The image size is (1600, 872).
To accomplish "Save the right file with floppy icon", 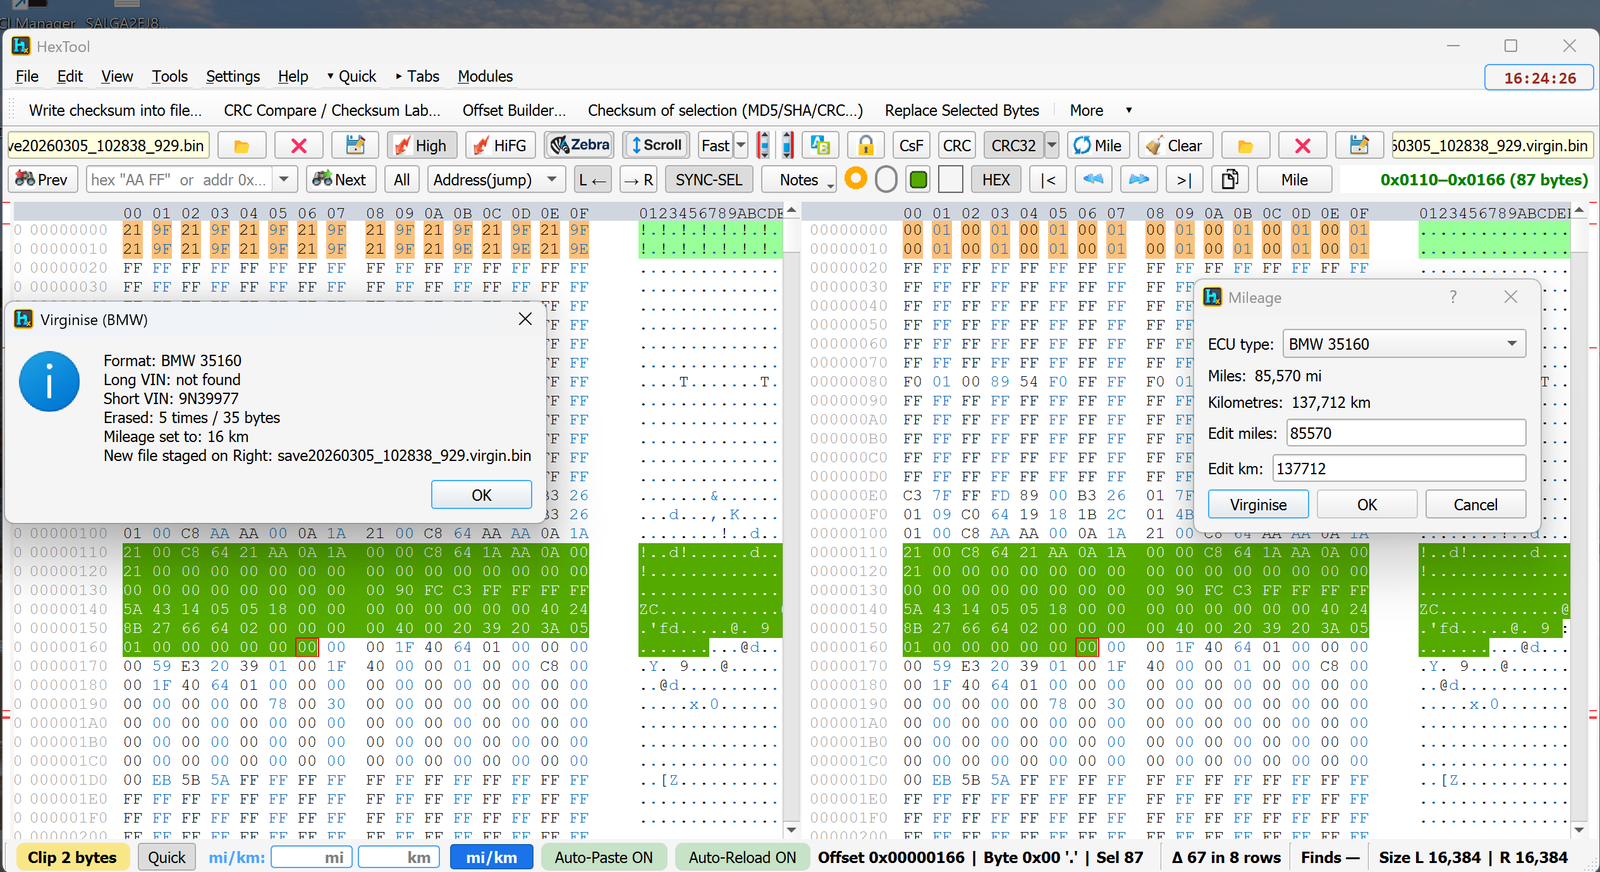I will (1359, 146).
